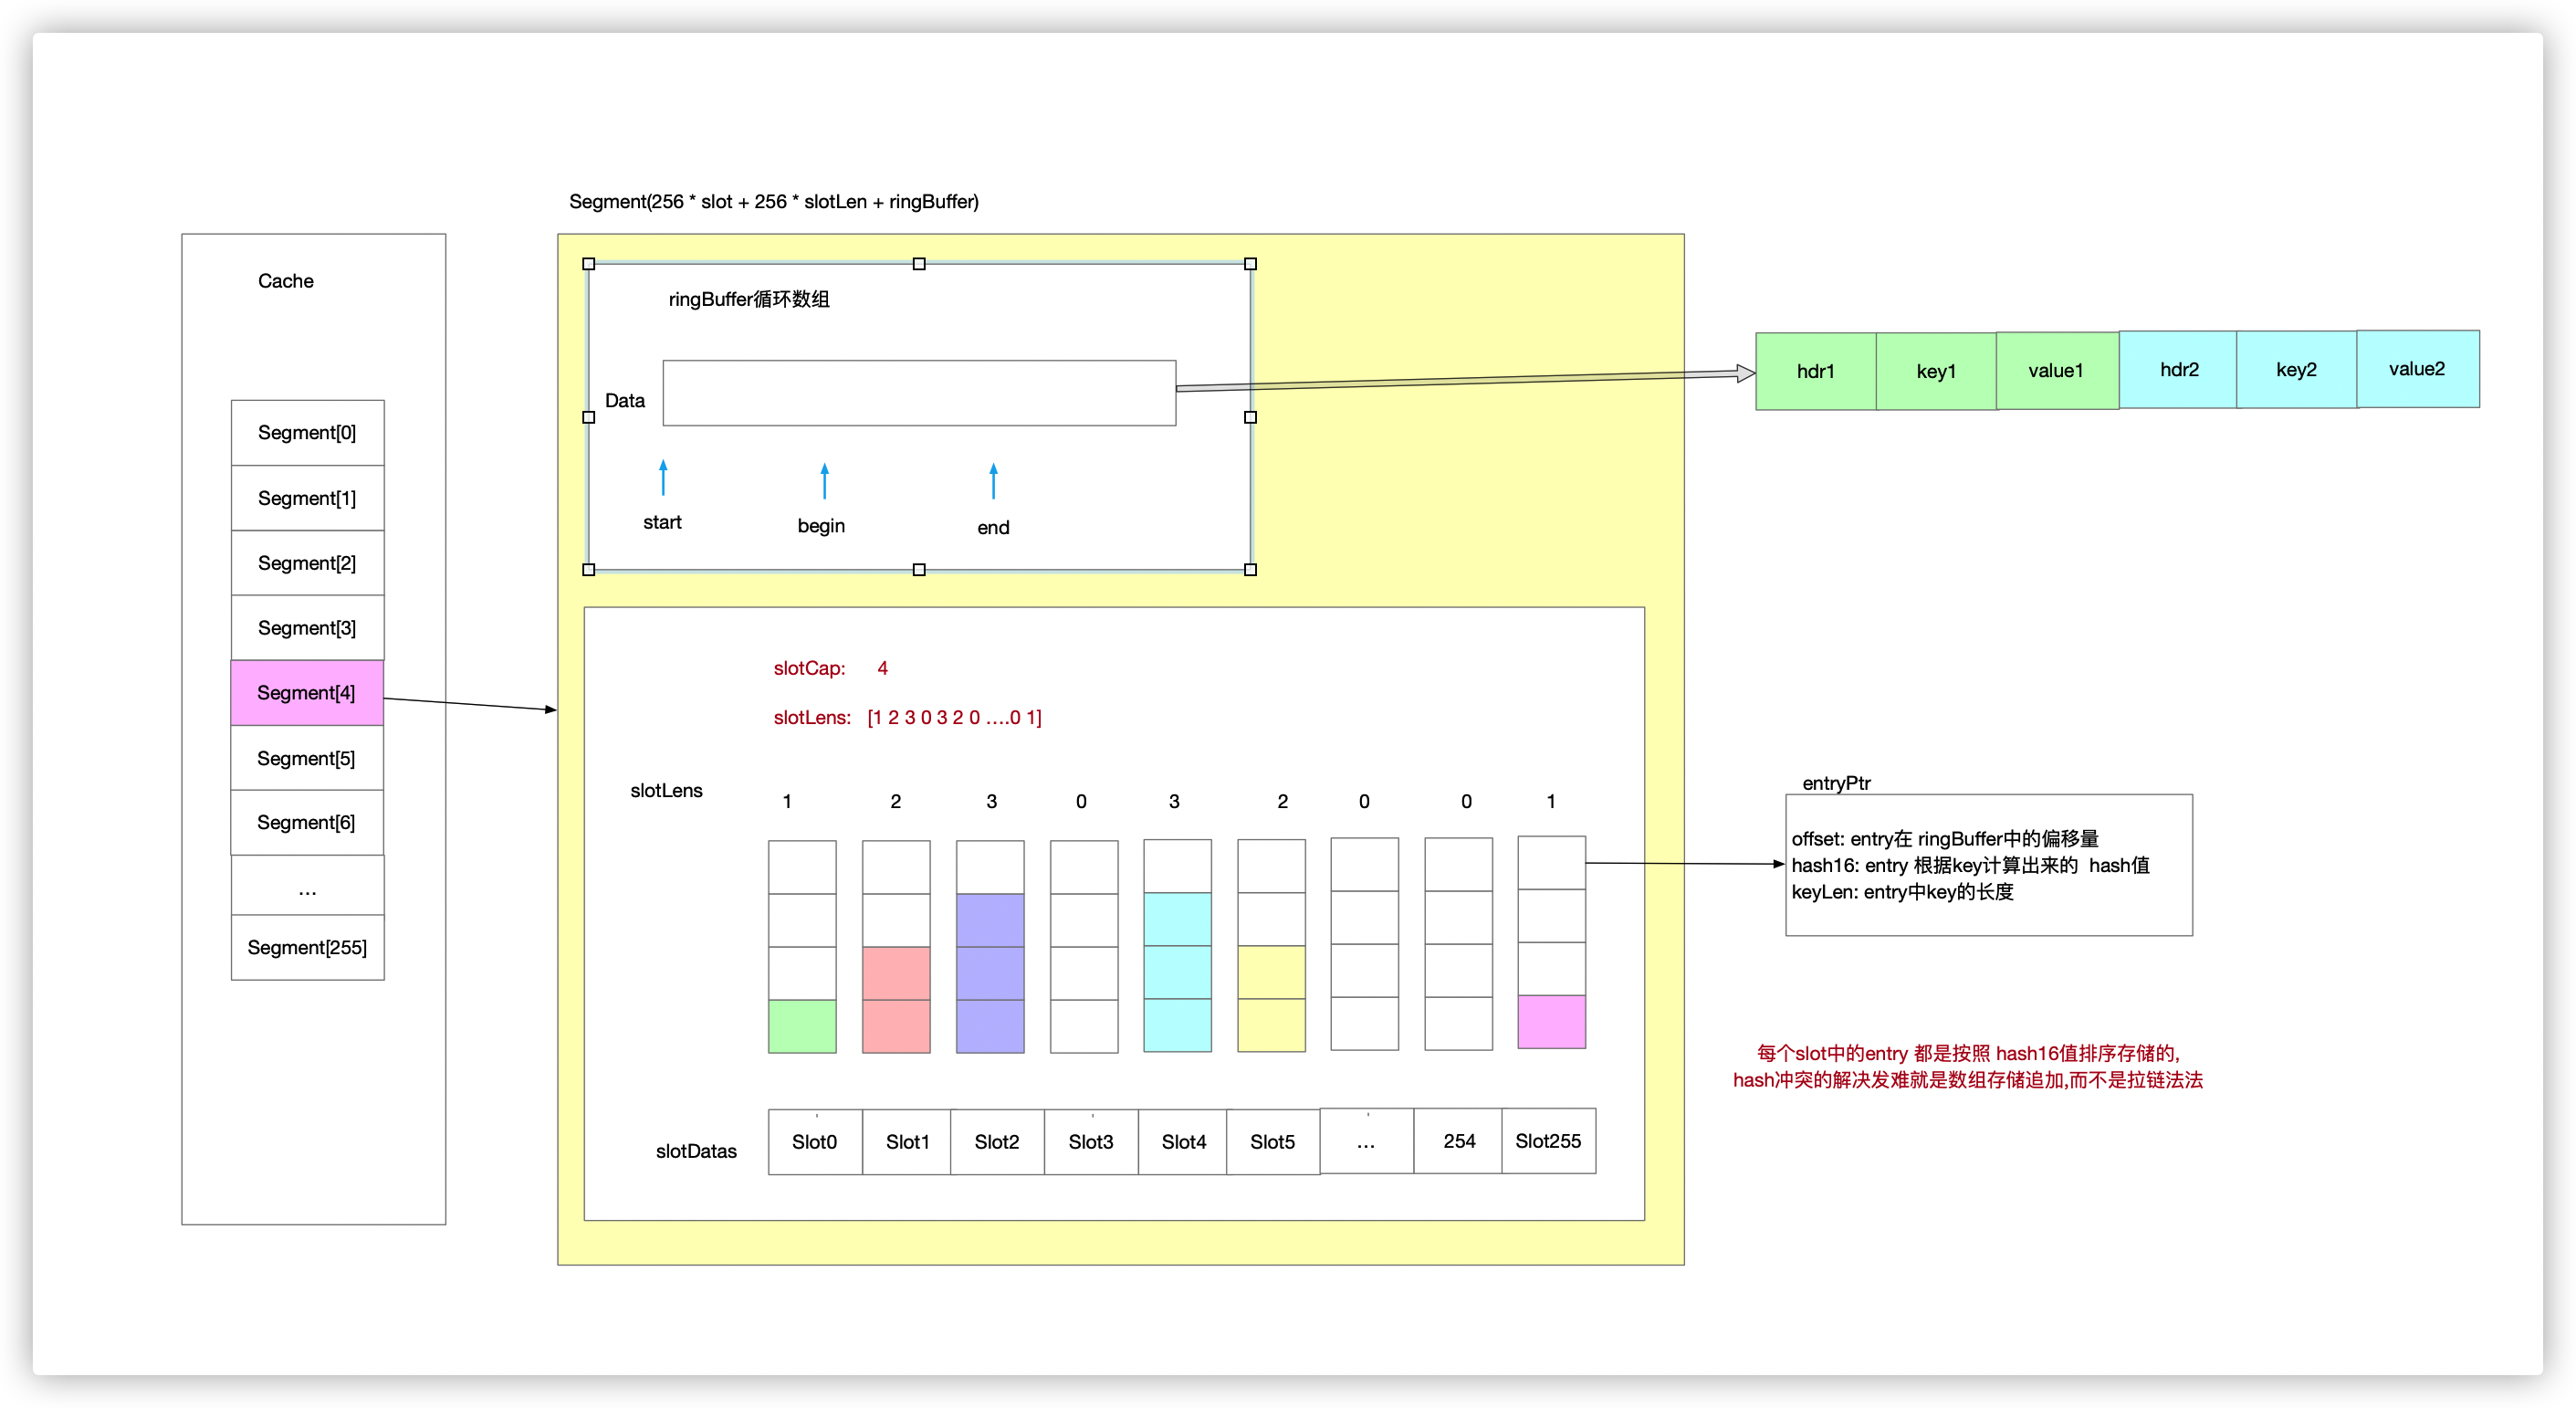
Task: Select the Slot2 cell
Action: click(x=997, y=1142)
